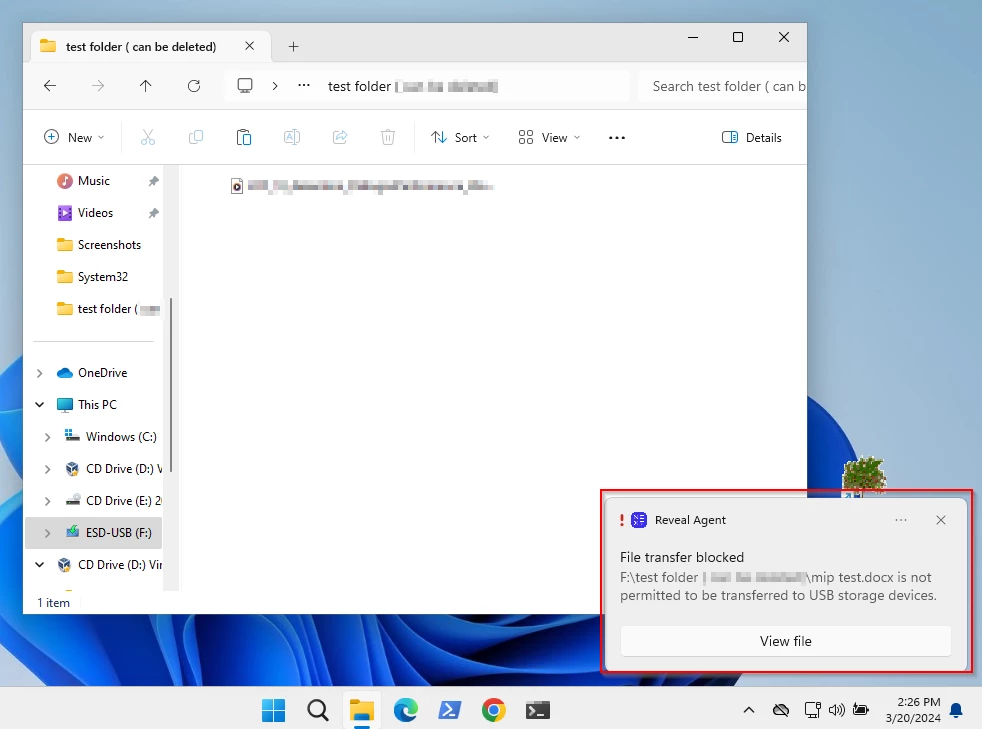Click the Delete trash icon

point(388,137)
